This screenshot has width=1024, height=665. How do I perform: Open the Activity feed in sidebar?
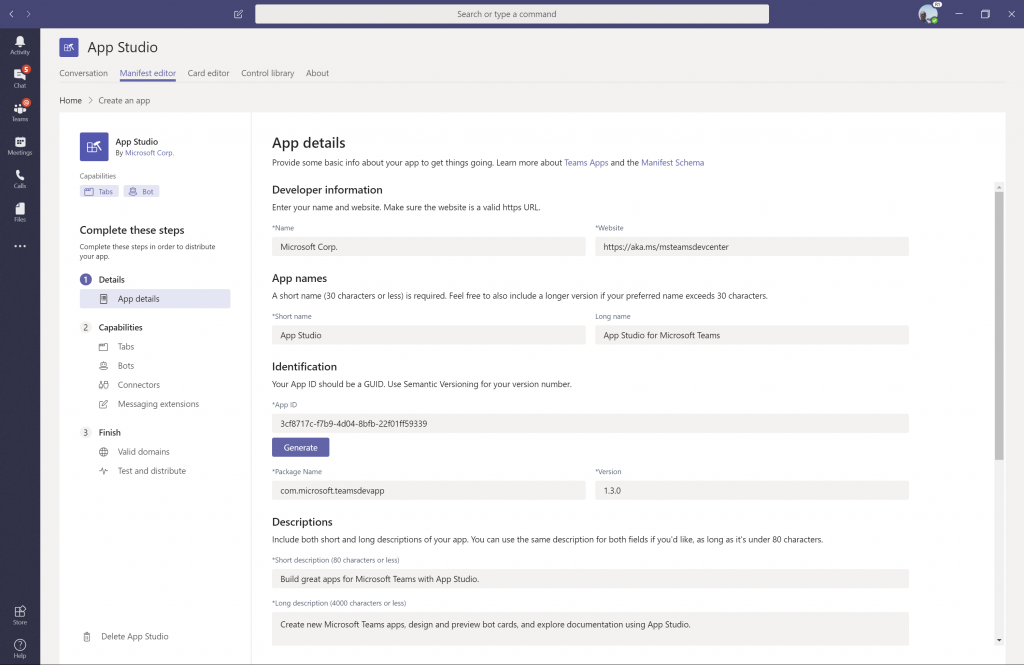19,44
